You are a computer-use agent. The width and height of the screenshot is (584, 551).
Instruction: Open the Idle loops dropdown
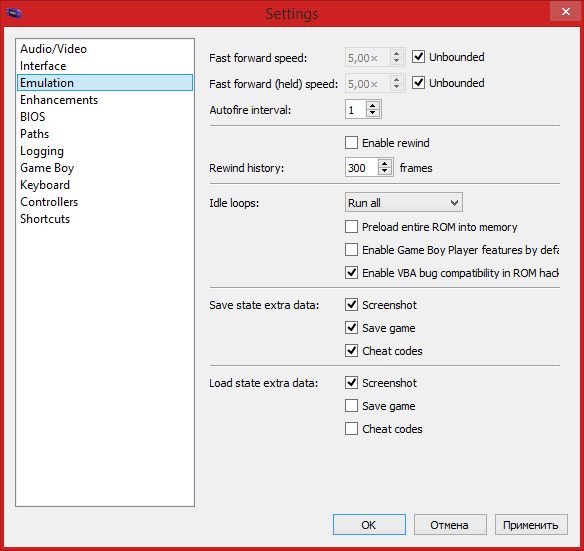[404, 202]
